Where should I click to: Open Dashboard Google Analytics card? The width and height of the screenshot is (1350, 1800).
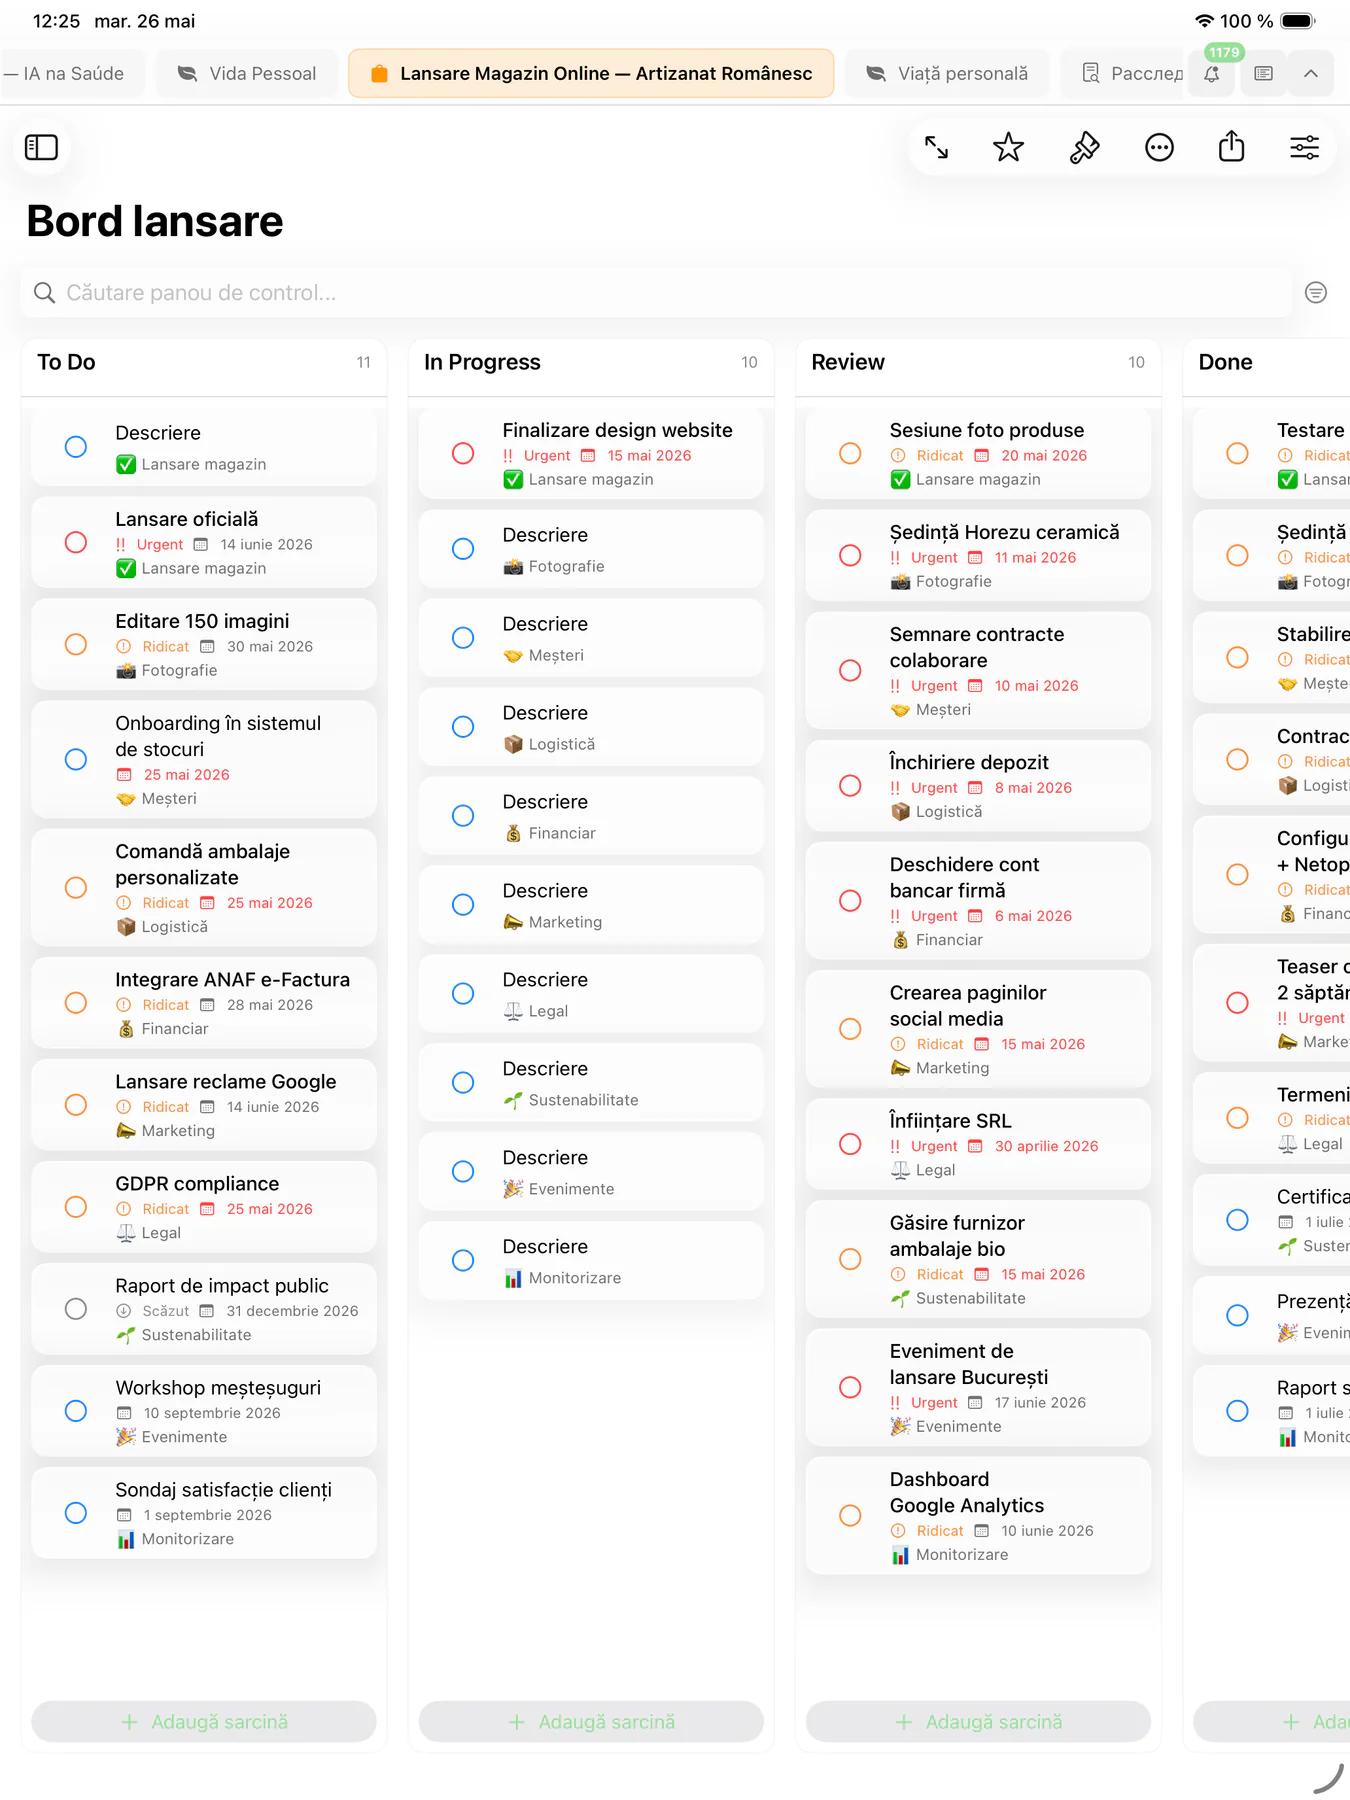(978, 1514)
